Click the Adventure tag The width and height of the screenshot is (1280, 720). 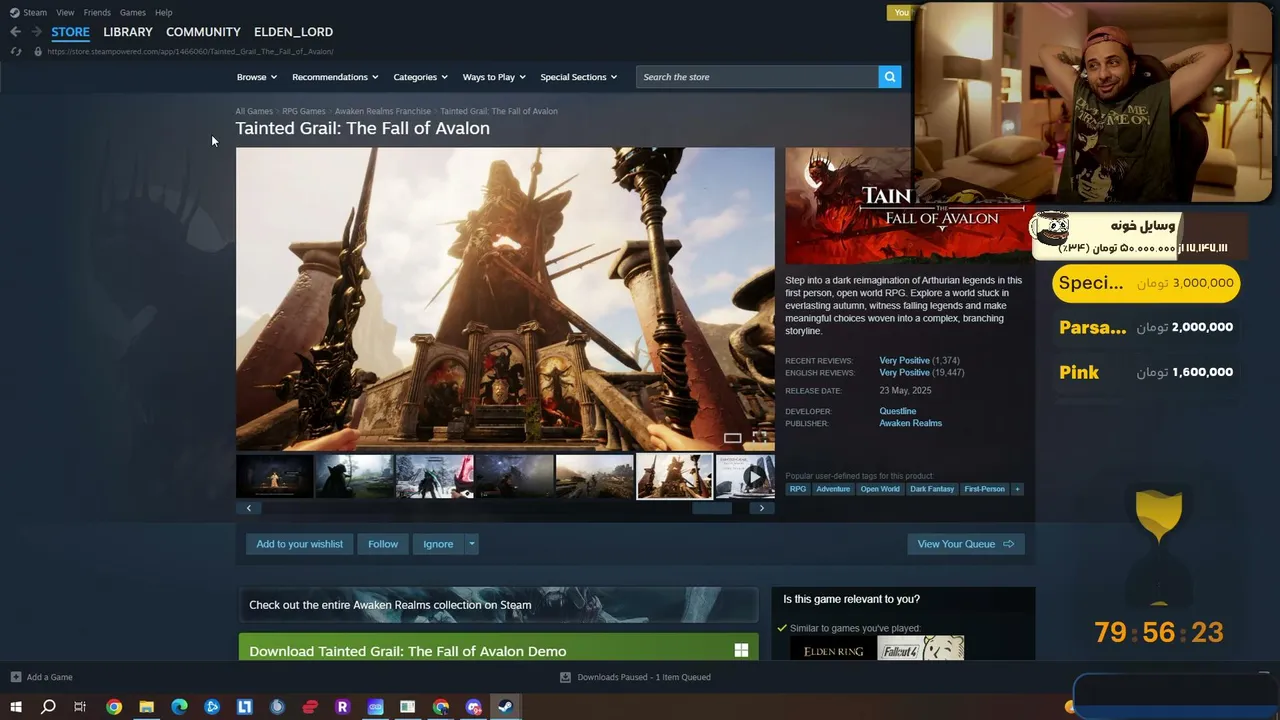click(833, 489)
